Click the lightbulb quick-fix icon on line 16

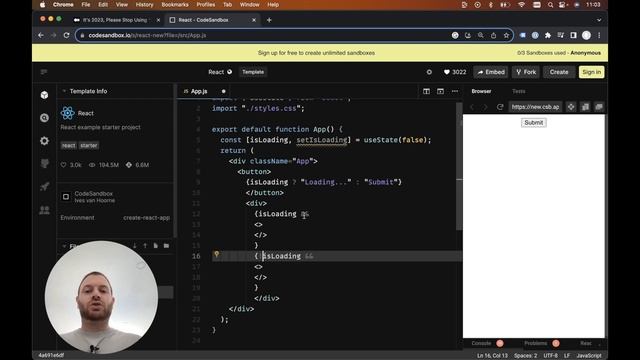coord(217,254)
